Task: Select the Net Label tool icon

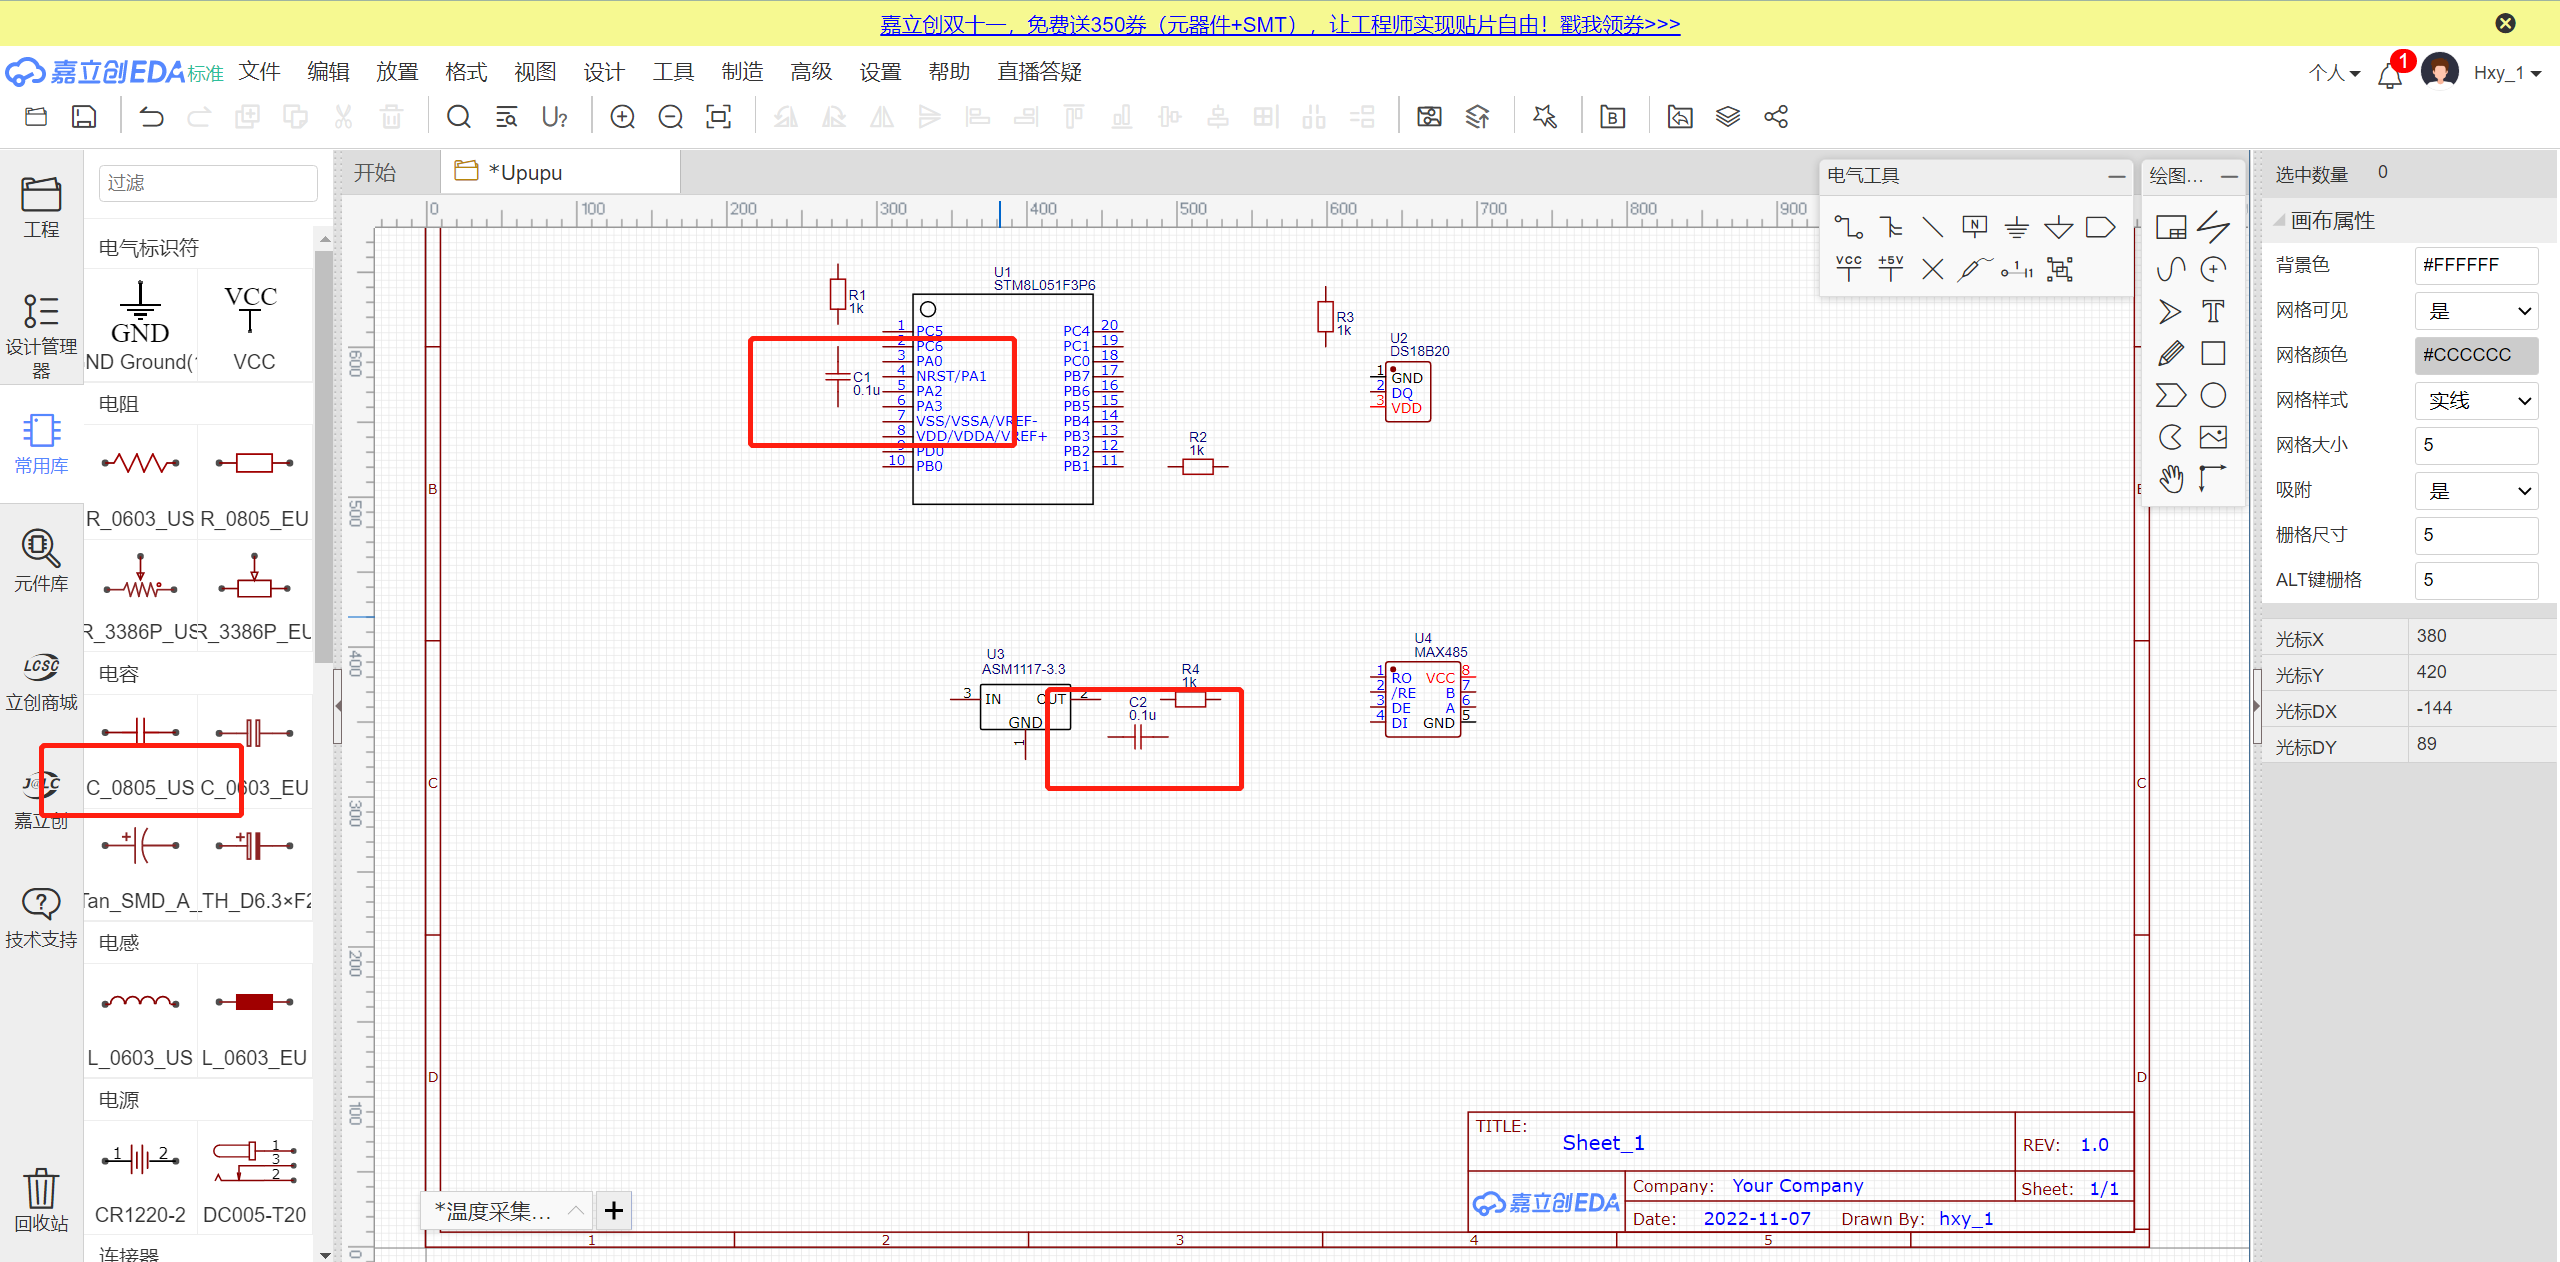Action: click(x=1974, y=227)
